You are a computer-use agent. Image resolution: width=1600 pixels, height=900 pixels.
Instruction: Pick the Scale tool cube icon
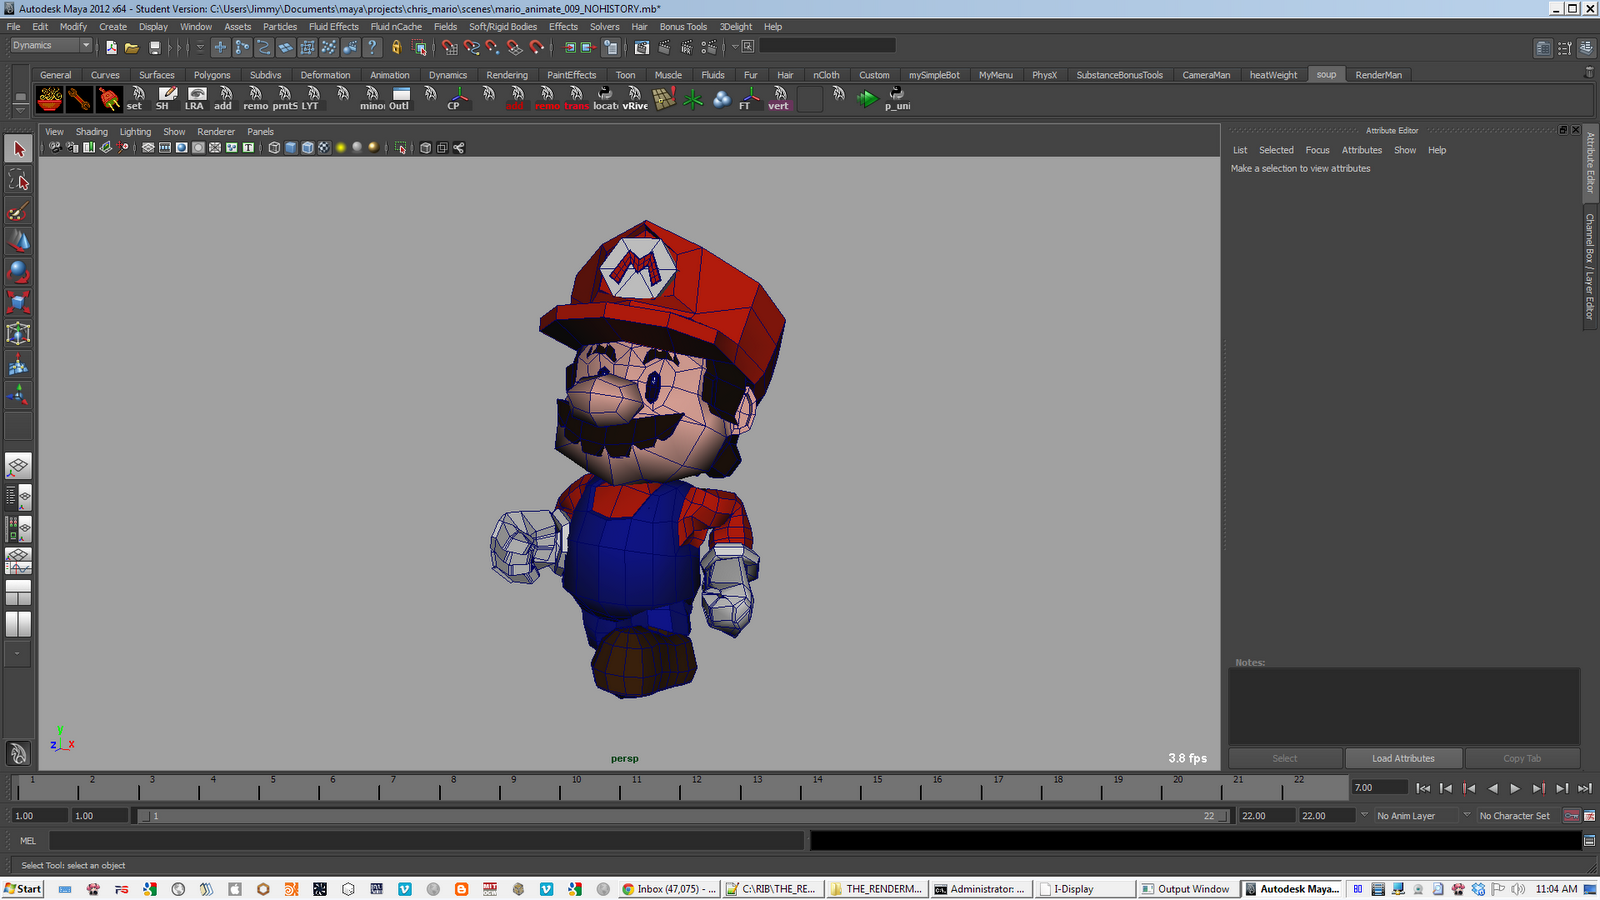[x=18, y=302]
